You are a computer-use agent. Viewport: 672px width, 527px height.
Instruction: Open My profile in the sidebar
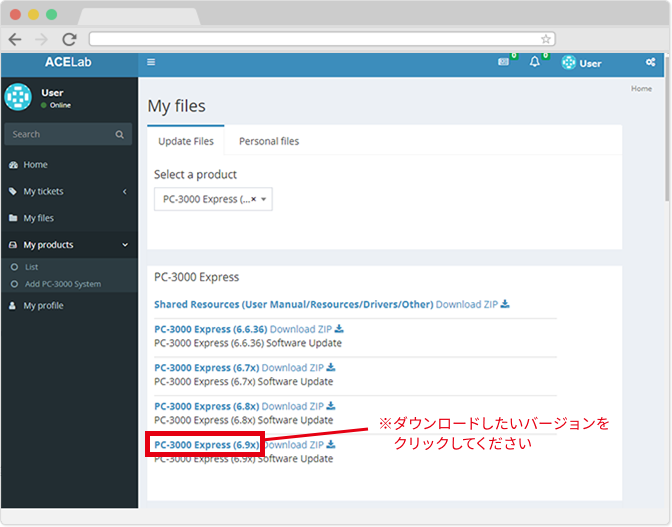[43, 305]
